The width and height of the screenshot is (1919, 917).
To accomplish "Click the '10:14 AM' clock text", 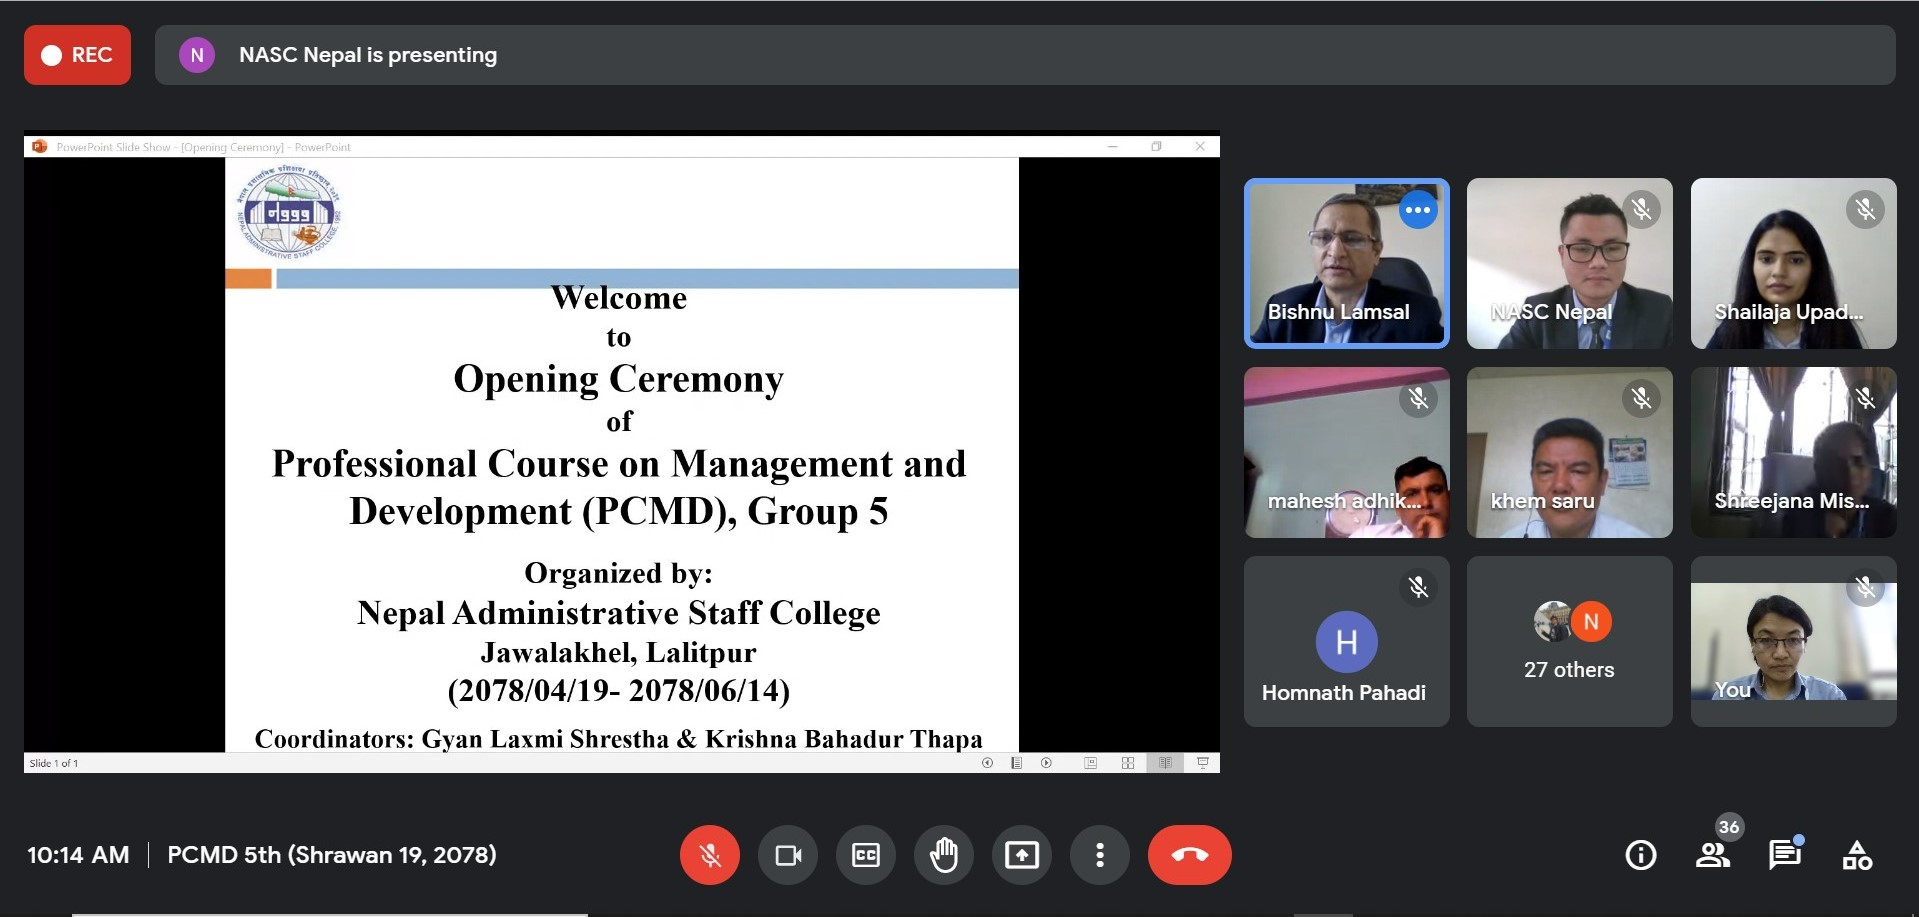I will (78, 855).
